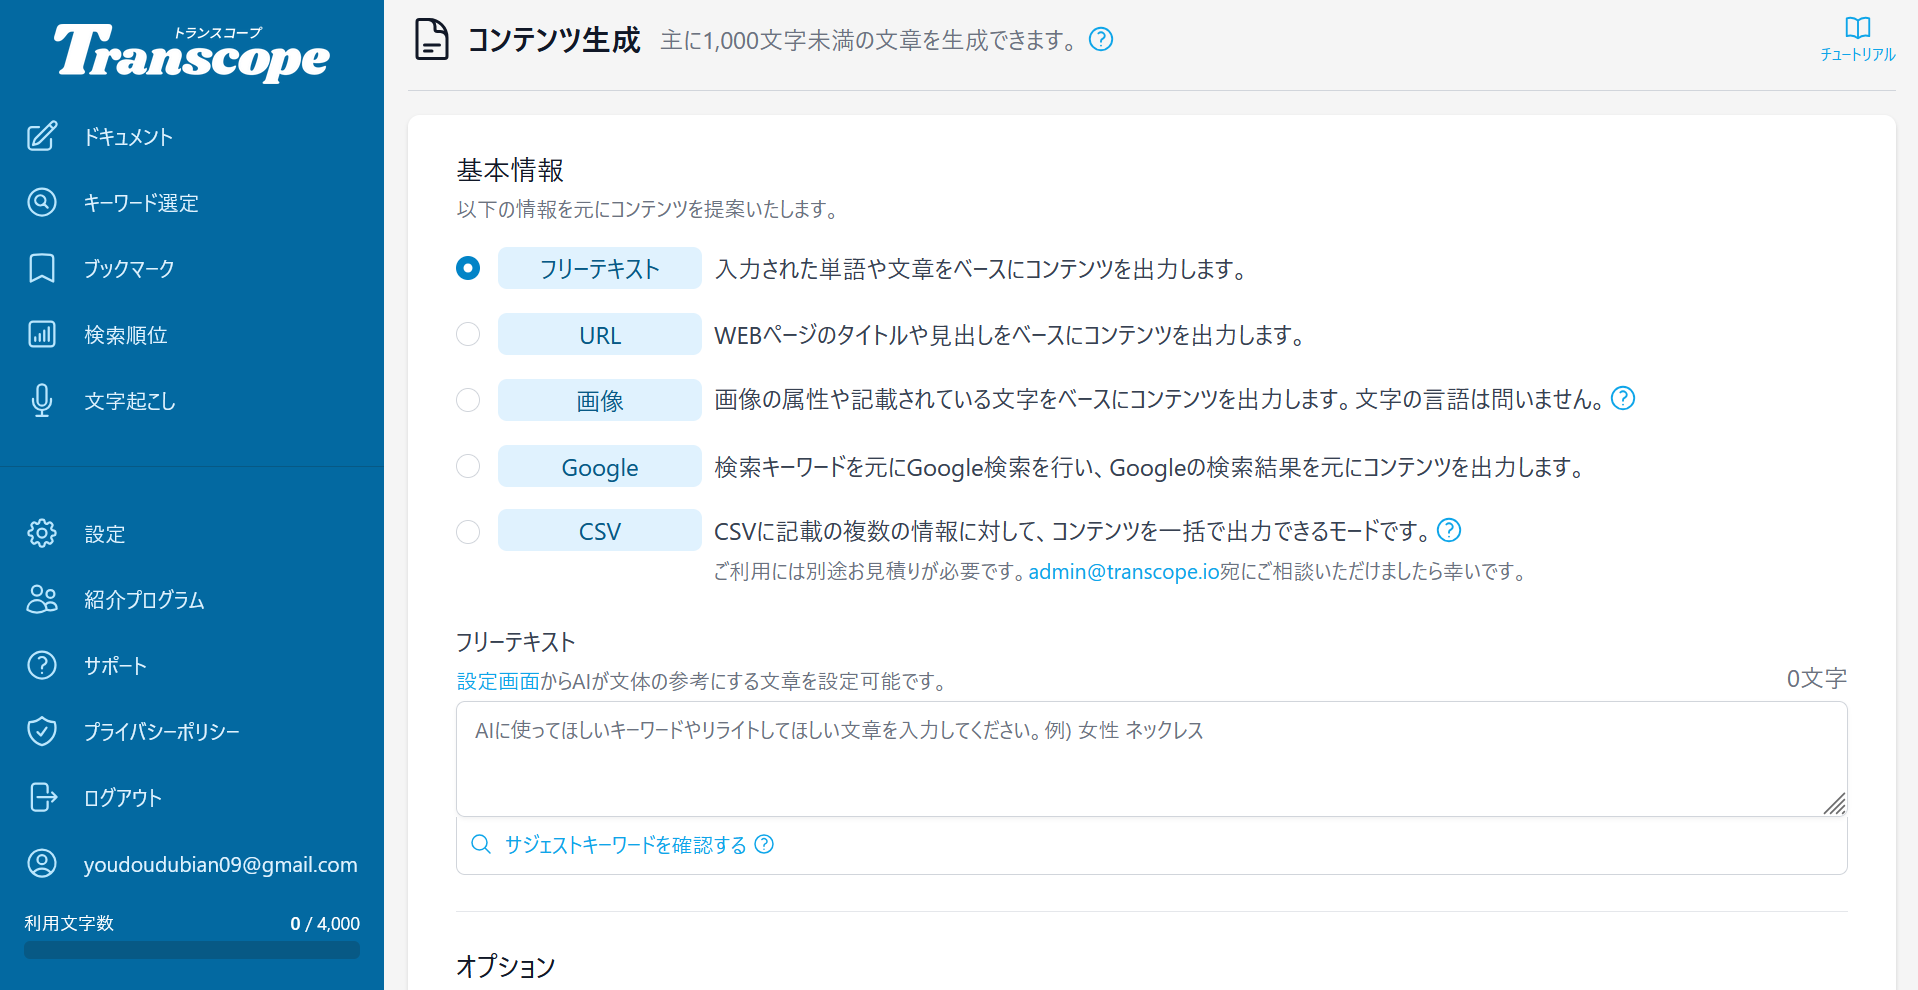
Task: Click サジェストキーワードを確認する link
Action: [x=625, y=845]
